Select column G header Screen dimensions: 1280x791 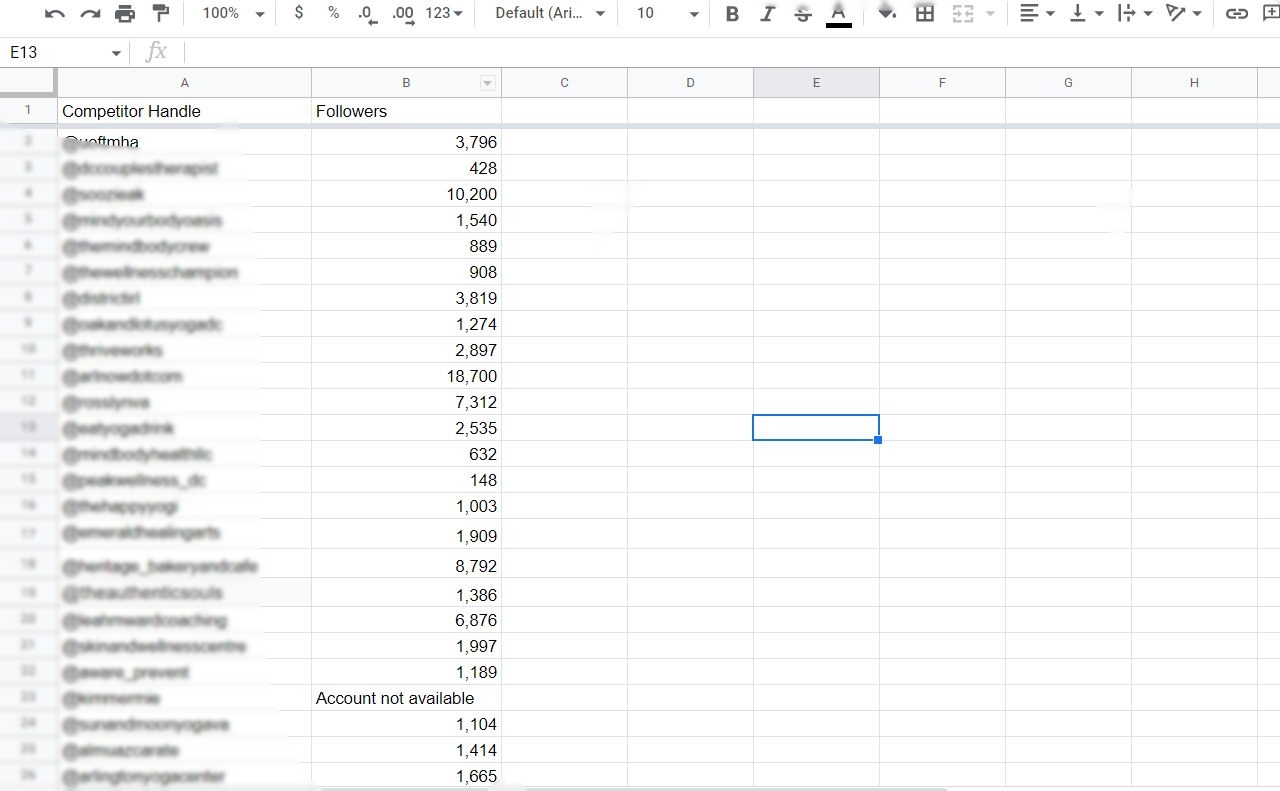1068,83
